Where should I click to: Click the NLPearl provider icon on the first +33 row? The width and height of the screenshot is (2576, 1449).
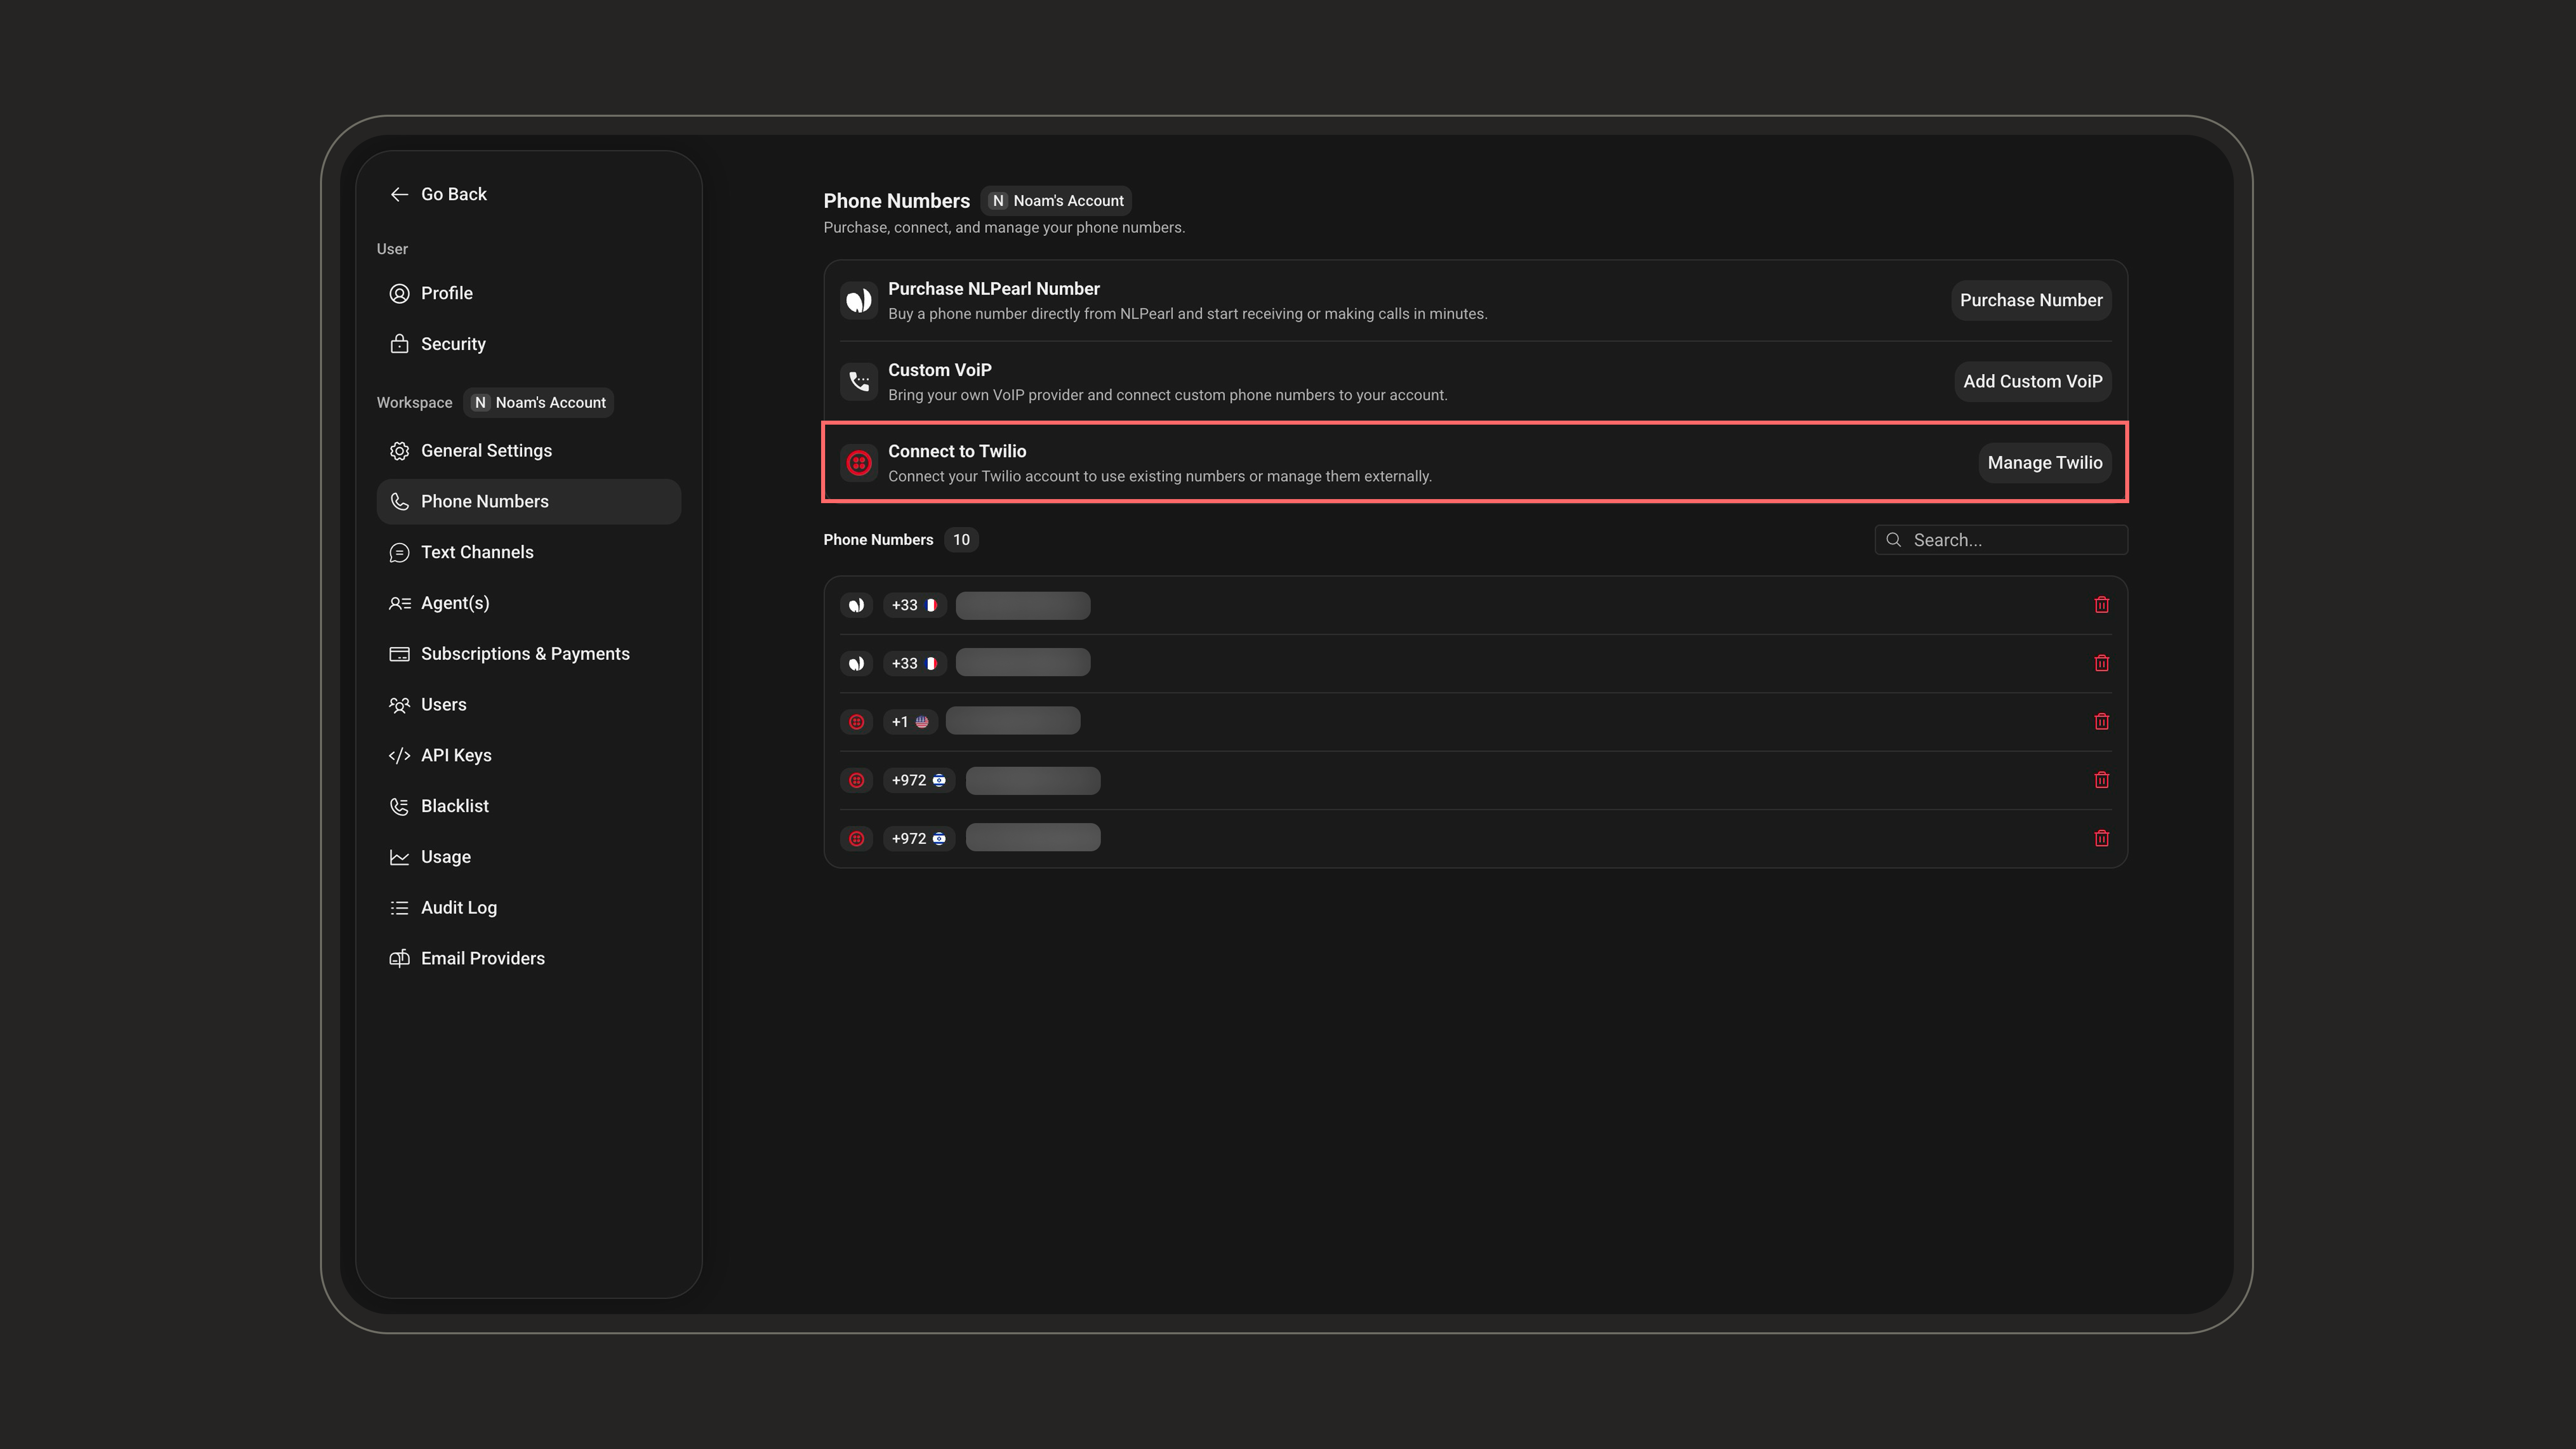coord(857,605)
